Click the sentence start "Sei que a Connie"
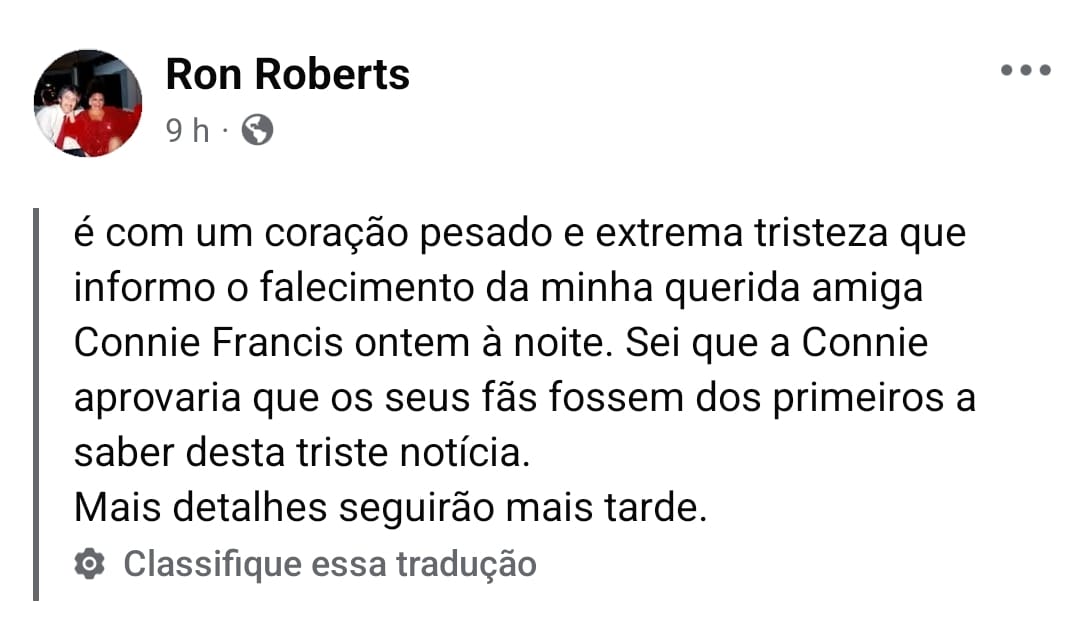 (776, 343)
